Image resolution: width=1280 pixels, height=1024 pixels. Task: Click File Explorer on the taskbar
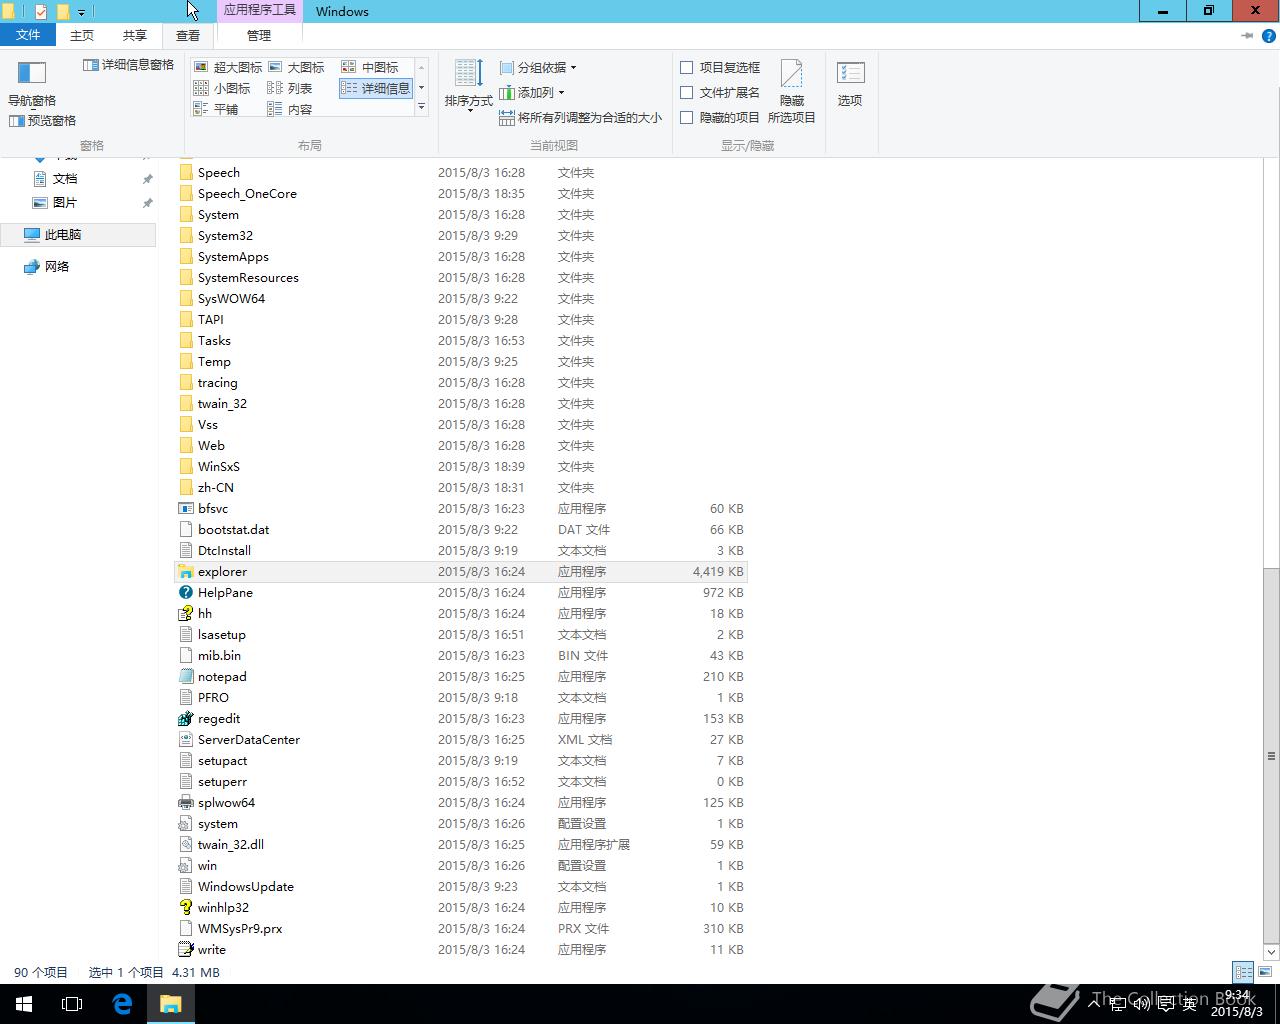pyautogui.click(x=170, y=1004)
